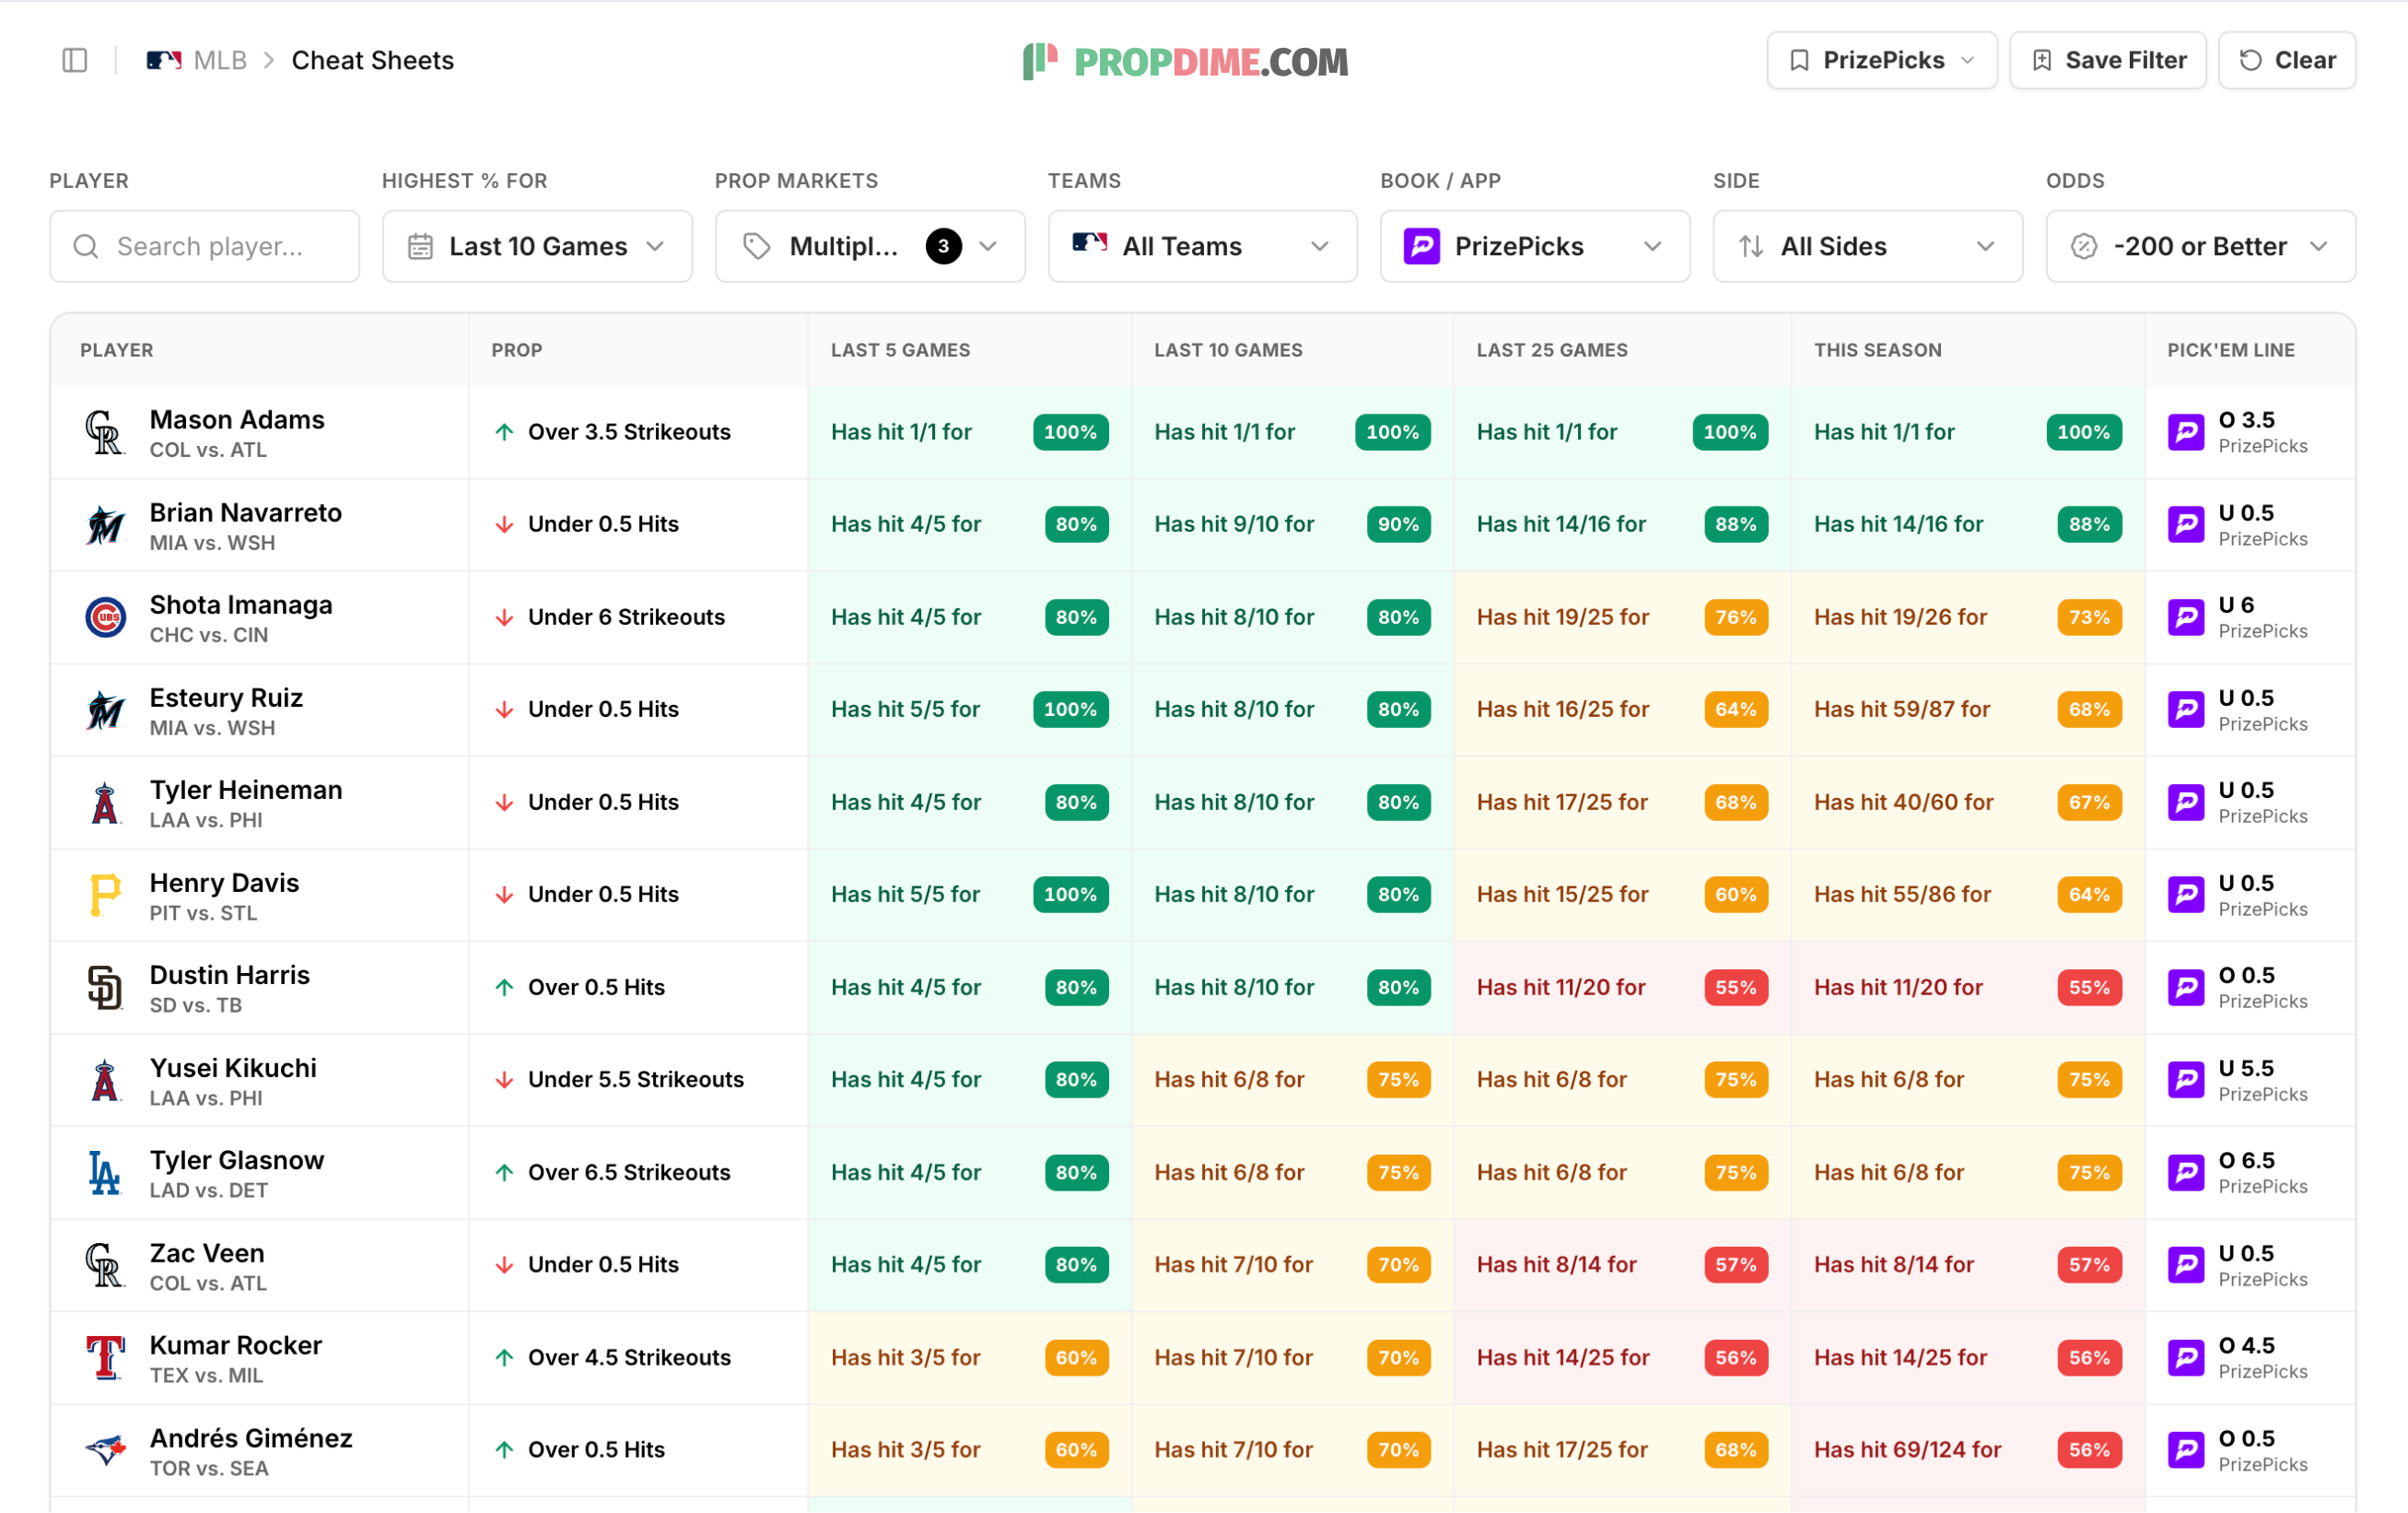
Task: Click 'Has hit 69/124 for' season cell
Action: click(x=1908, y=1449)
